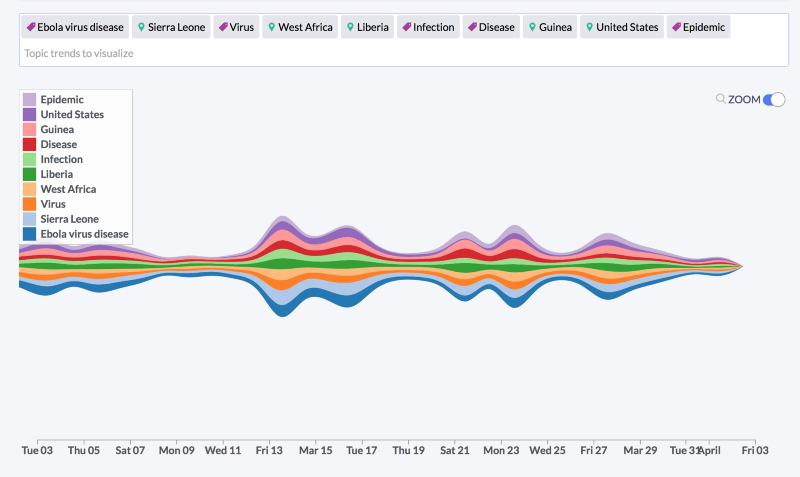The image size is (800, 477).
Task: Select the West Africa topic chip label
Action: [305, 27]
